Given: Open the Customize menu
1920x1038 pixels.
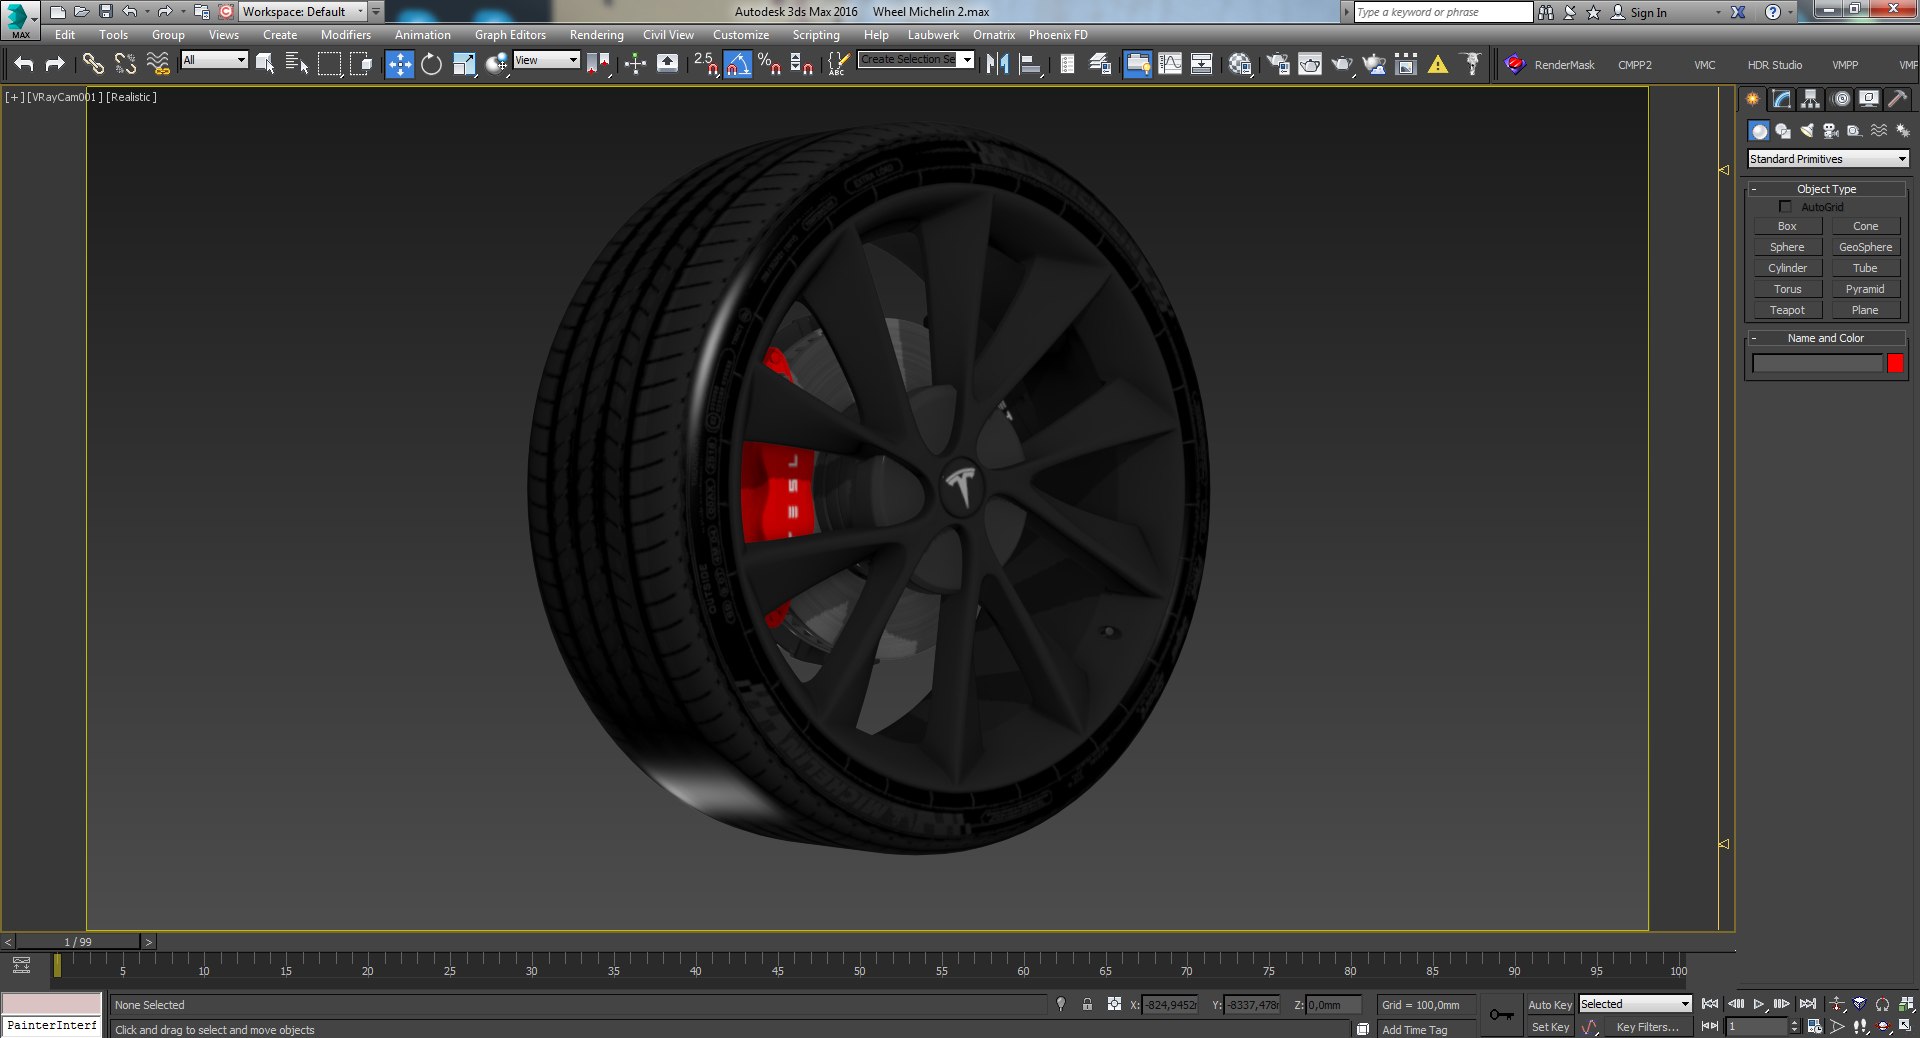Looking at the screenshot, I should click(741, 35).
